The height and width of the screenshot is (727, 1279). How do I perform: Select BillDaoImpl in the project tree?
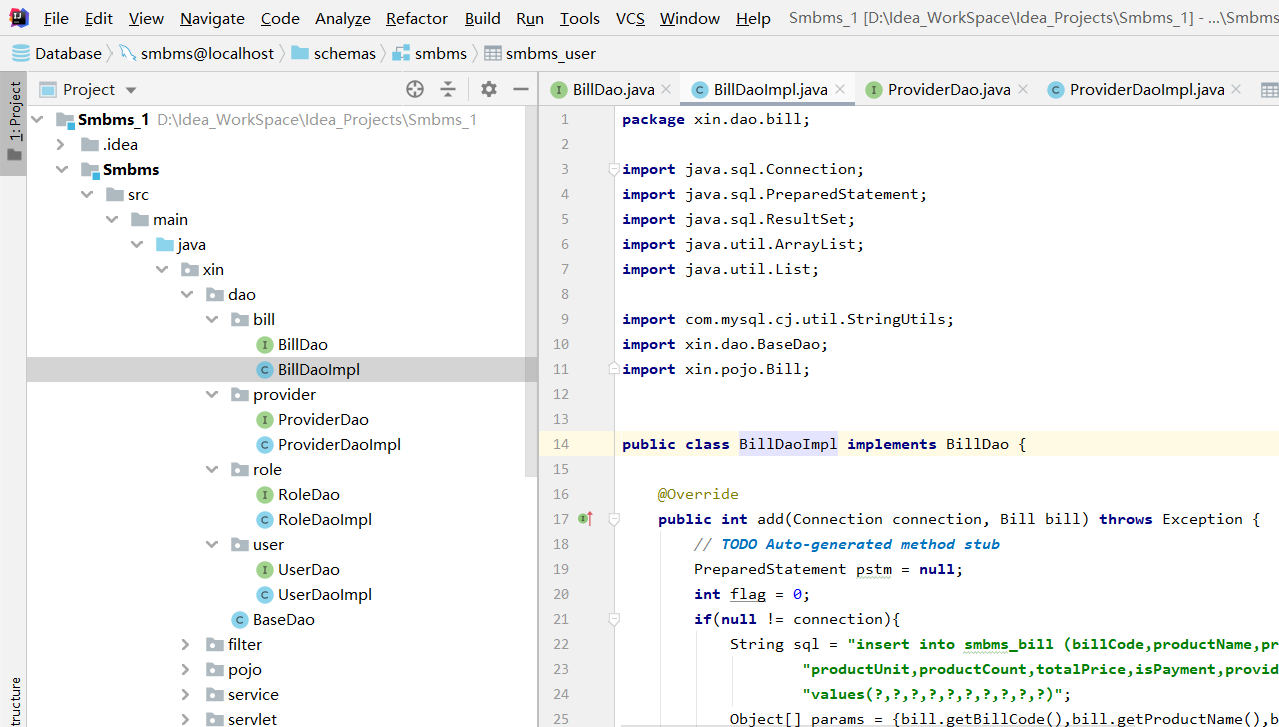click(x=318, y=369)
